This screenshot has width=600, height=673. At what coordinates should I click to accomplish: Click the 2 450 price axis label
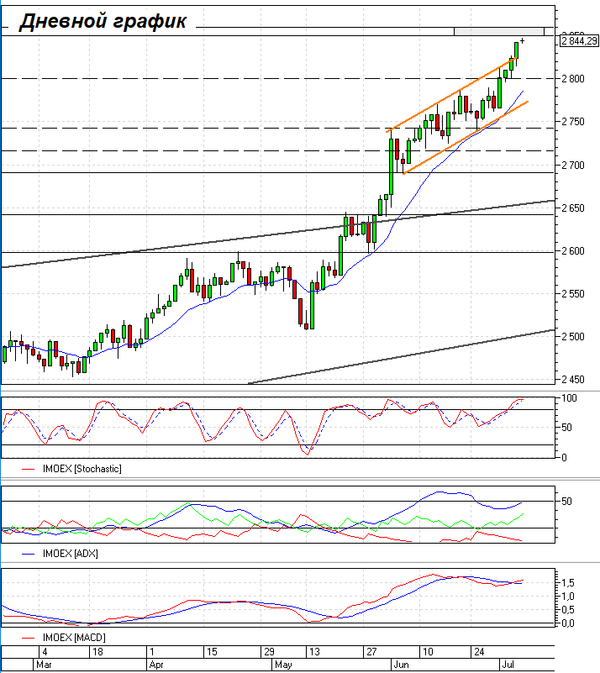tap(573, 379)
